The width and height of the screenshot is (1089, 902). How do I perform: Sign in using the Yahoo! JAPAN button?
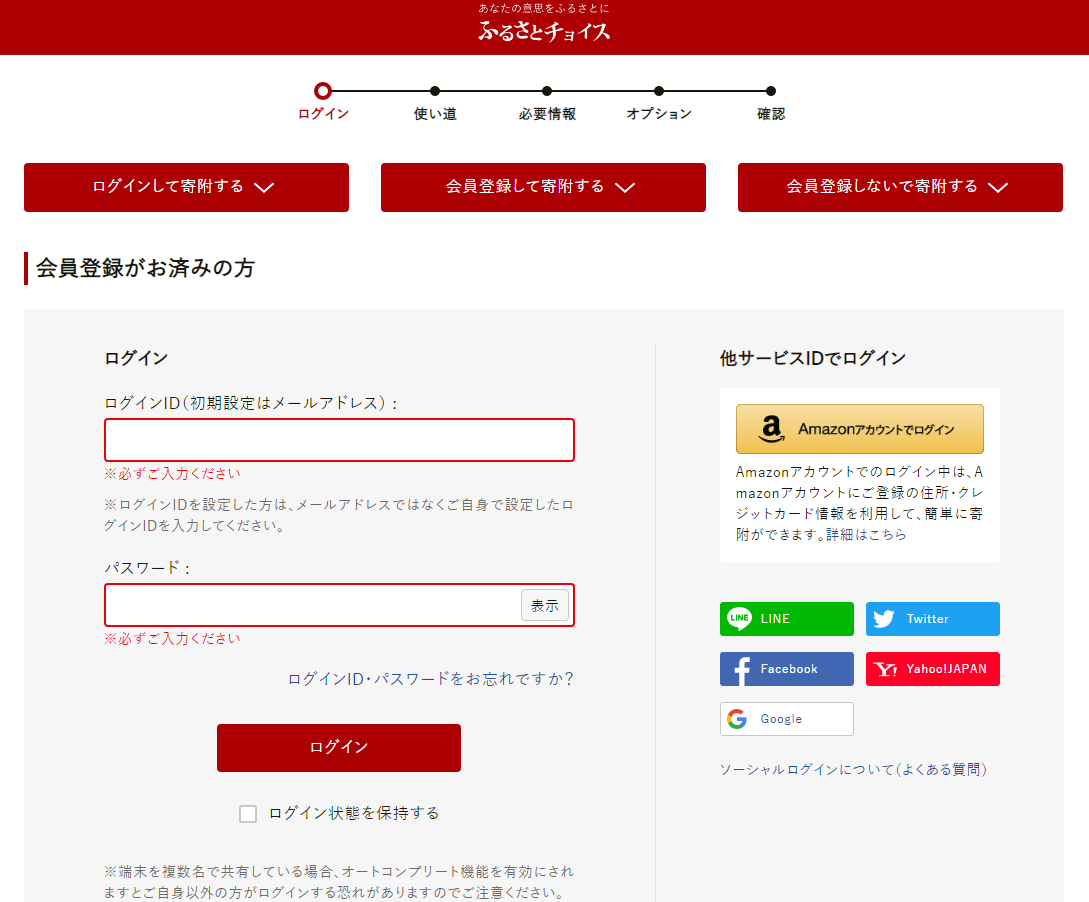click(932, 669)
